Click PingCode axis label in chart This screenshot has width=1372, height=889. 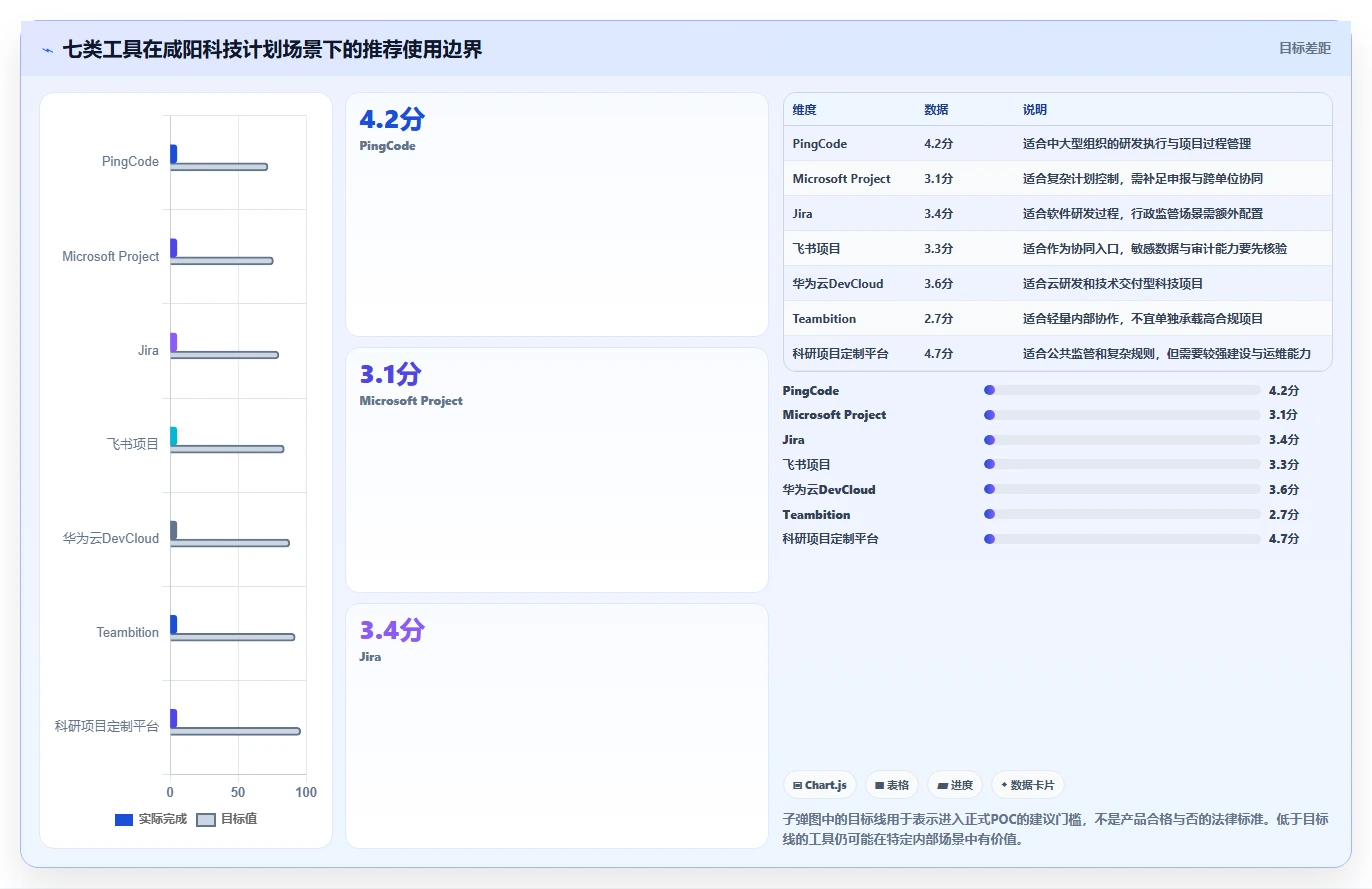point(130,161)
